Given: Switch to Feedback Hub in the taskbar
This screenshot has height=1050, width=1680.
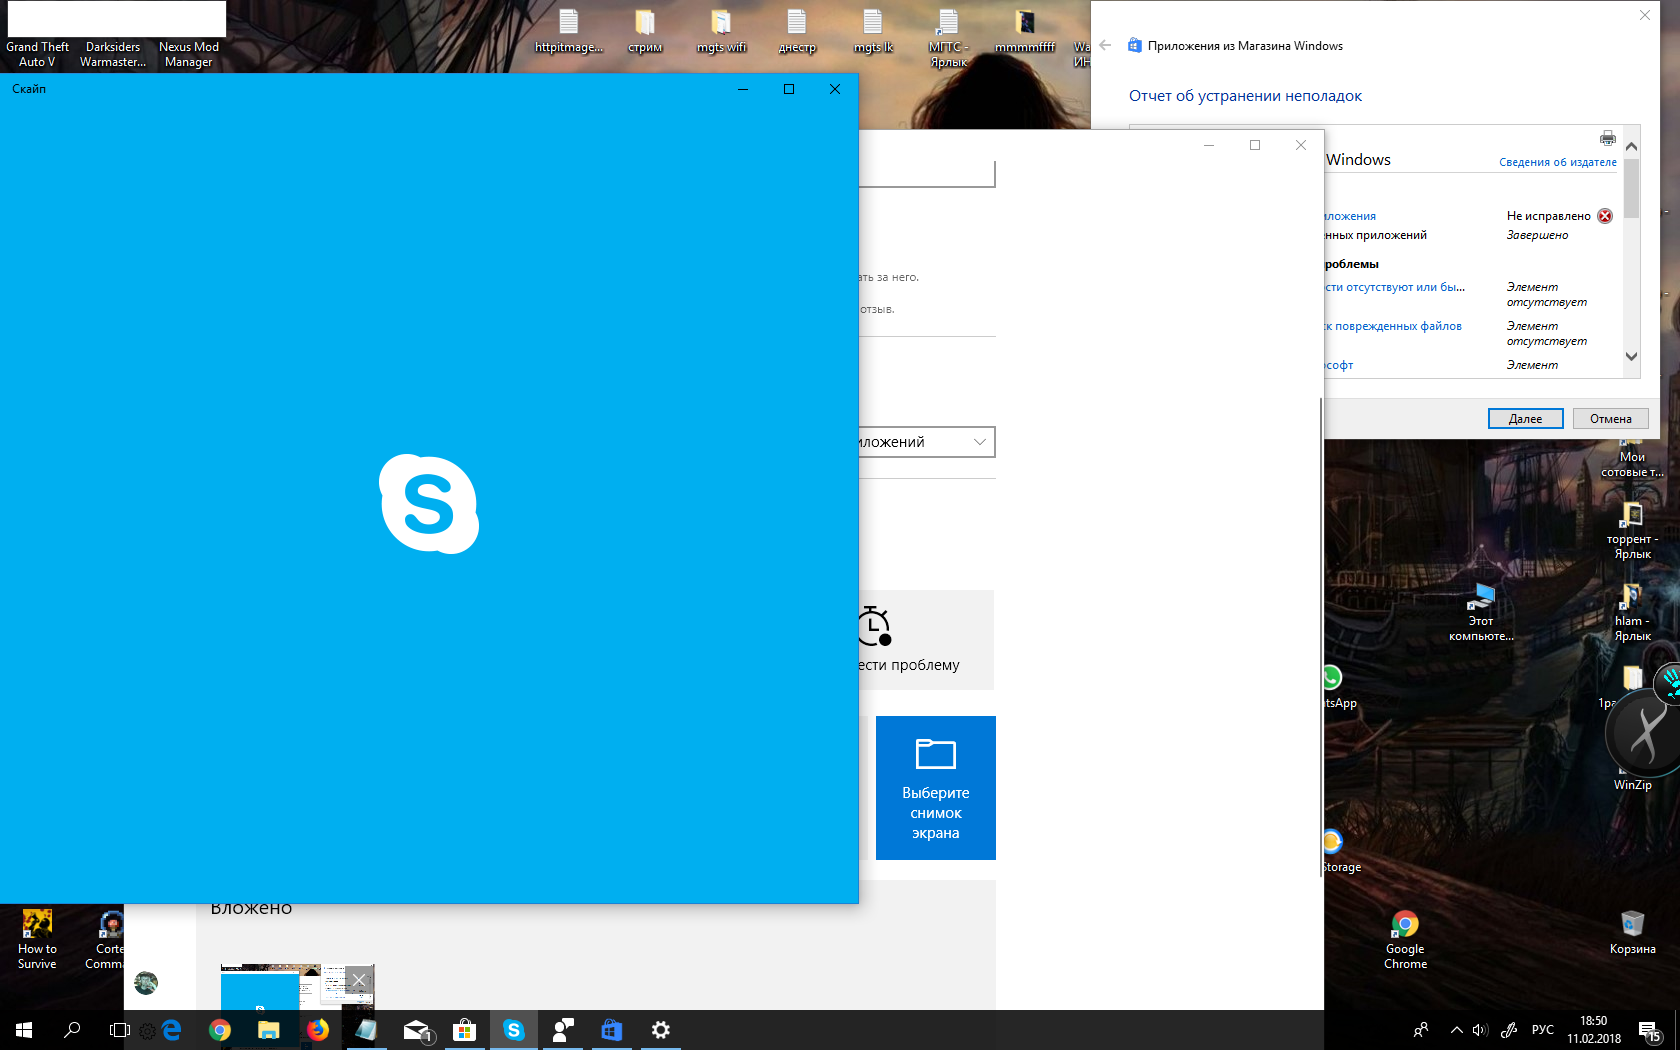Looking at the screenshot, I should click(x=563, y=1030).
